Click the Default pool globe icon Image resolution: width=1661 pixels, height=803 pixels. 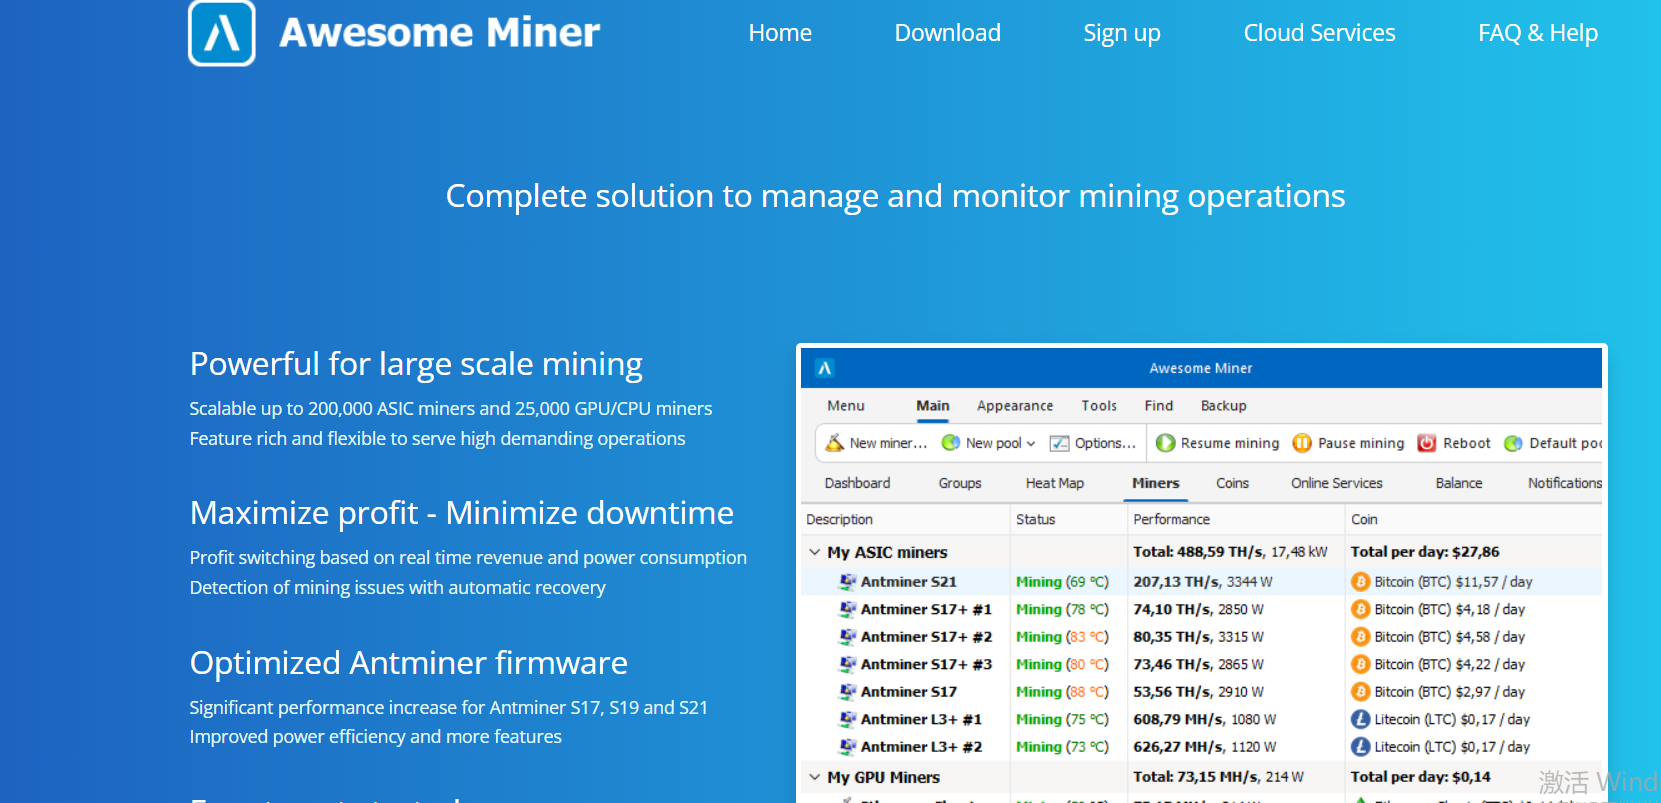click(1513, 443)
